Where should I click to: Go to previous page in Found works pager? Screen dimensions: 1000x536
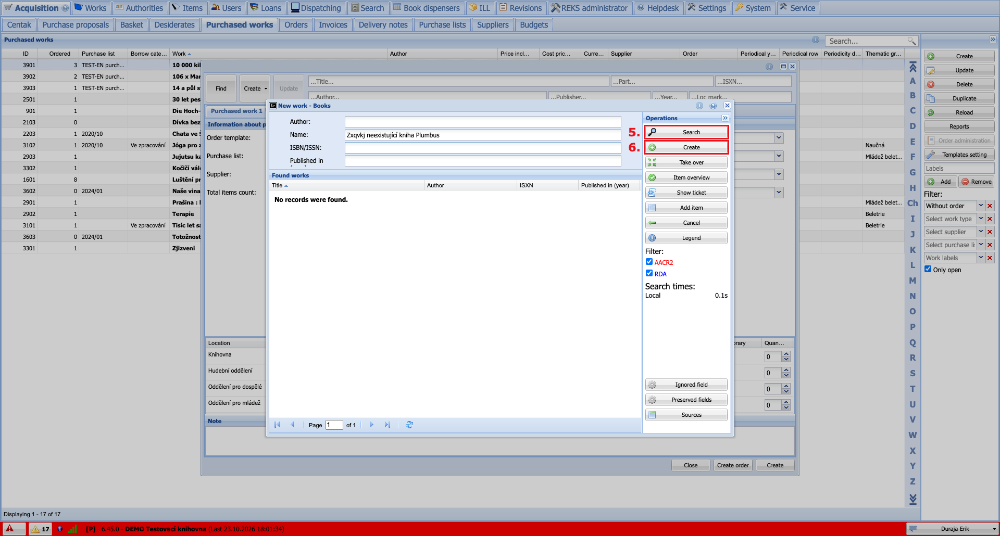point(293,424)
